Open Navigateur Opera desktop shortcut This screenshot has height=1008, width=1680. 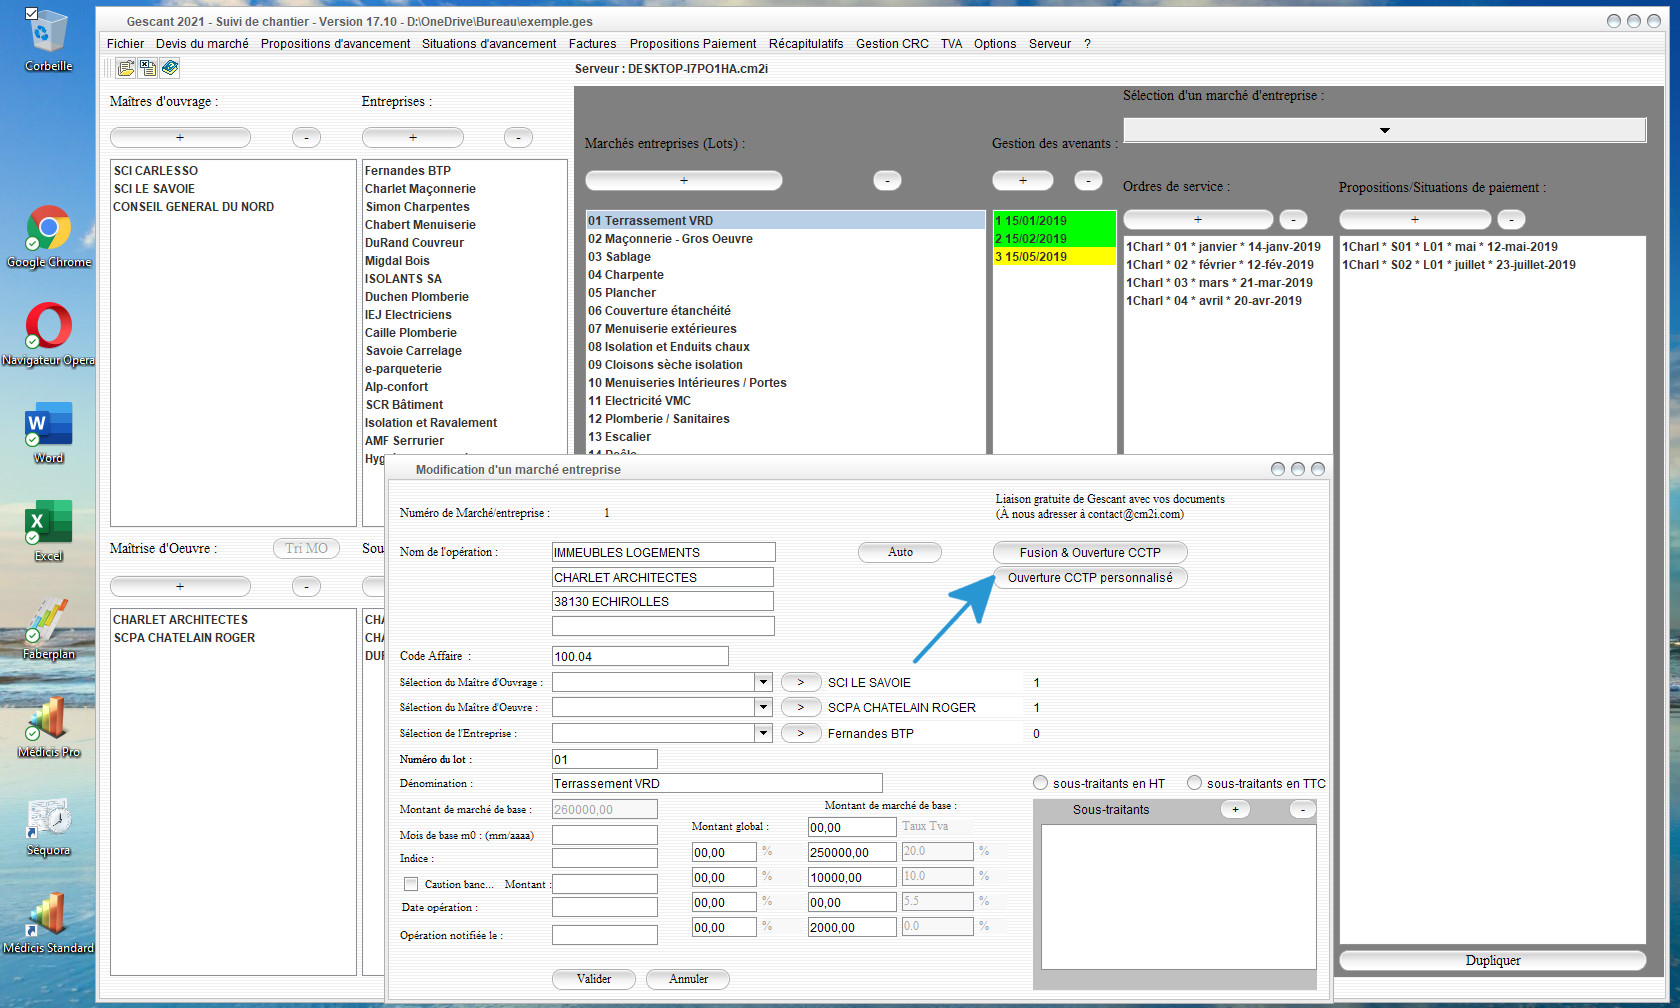(48, 335)
